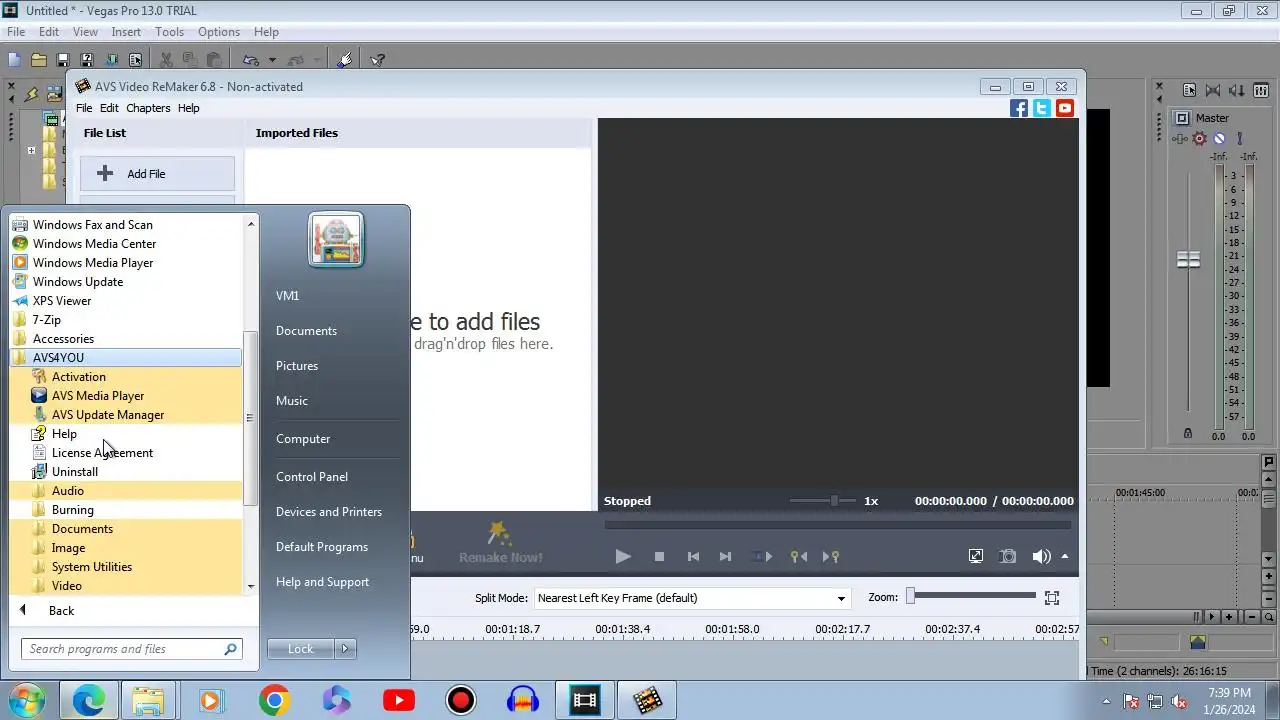1280x720 pixels.
Task: Click the next scene icon in AVS player
Action: [x=762, y=557]
